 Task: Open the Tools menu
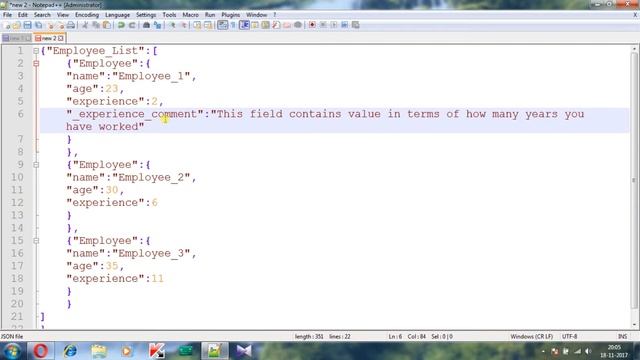point(169,15)
